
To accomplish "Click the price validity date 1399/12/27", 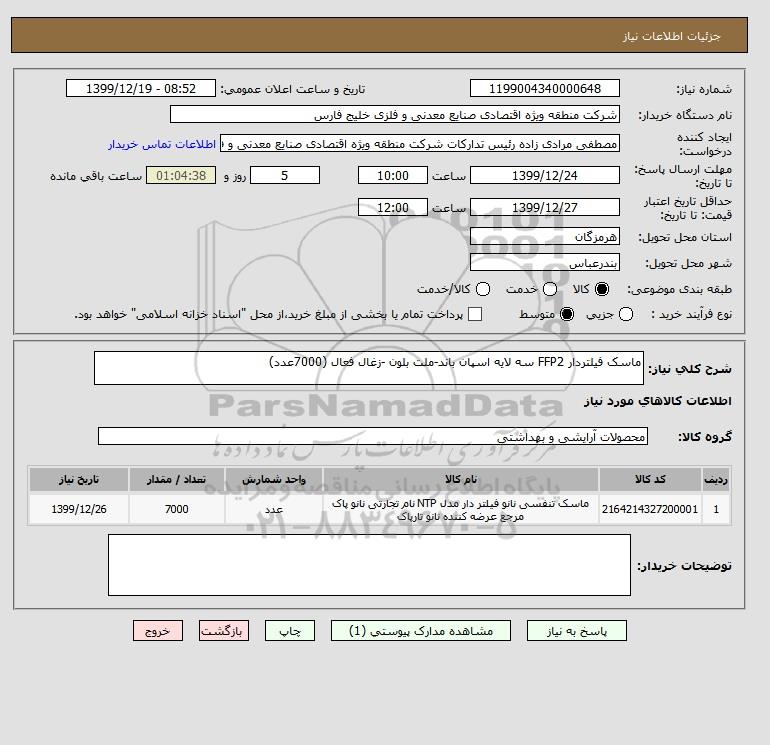I will [545, 207].
